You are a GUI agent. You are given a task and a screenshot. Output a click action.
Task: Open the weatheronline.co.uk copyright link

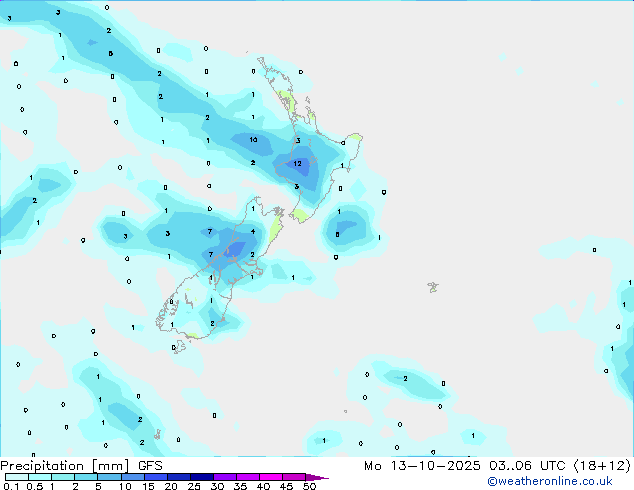click(550, 481)
